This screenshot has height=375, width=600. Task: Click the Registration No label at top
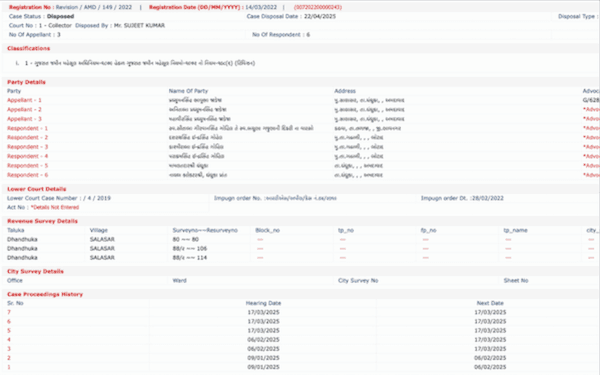pyautogui.click(x=31, y=7)
